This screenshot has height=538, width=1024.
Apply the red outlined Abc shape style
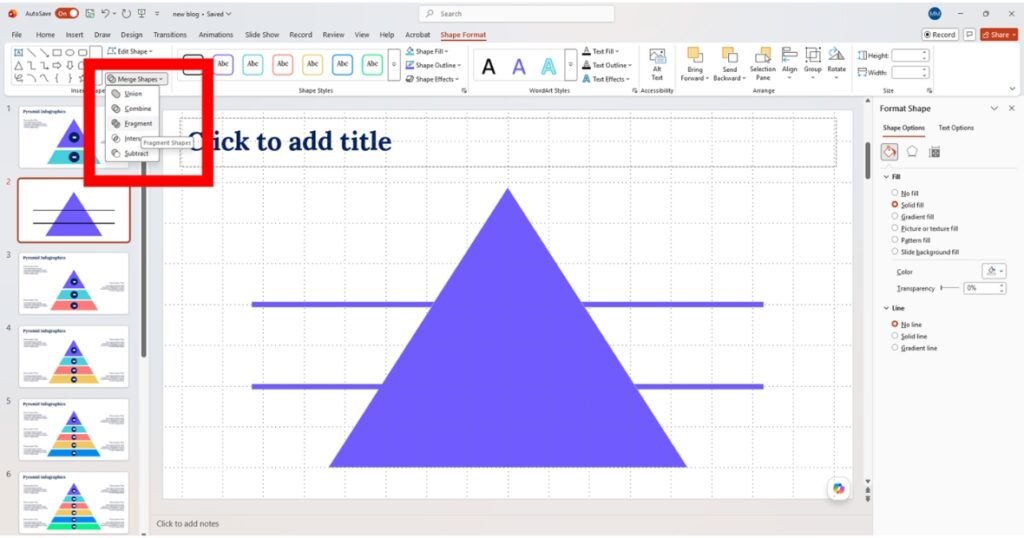[x=283, y=64]
